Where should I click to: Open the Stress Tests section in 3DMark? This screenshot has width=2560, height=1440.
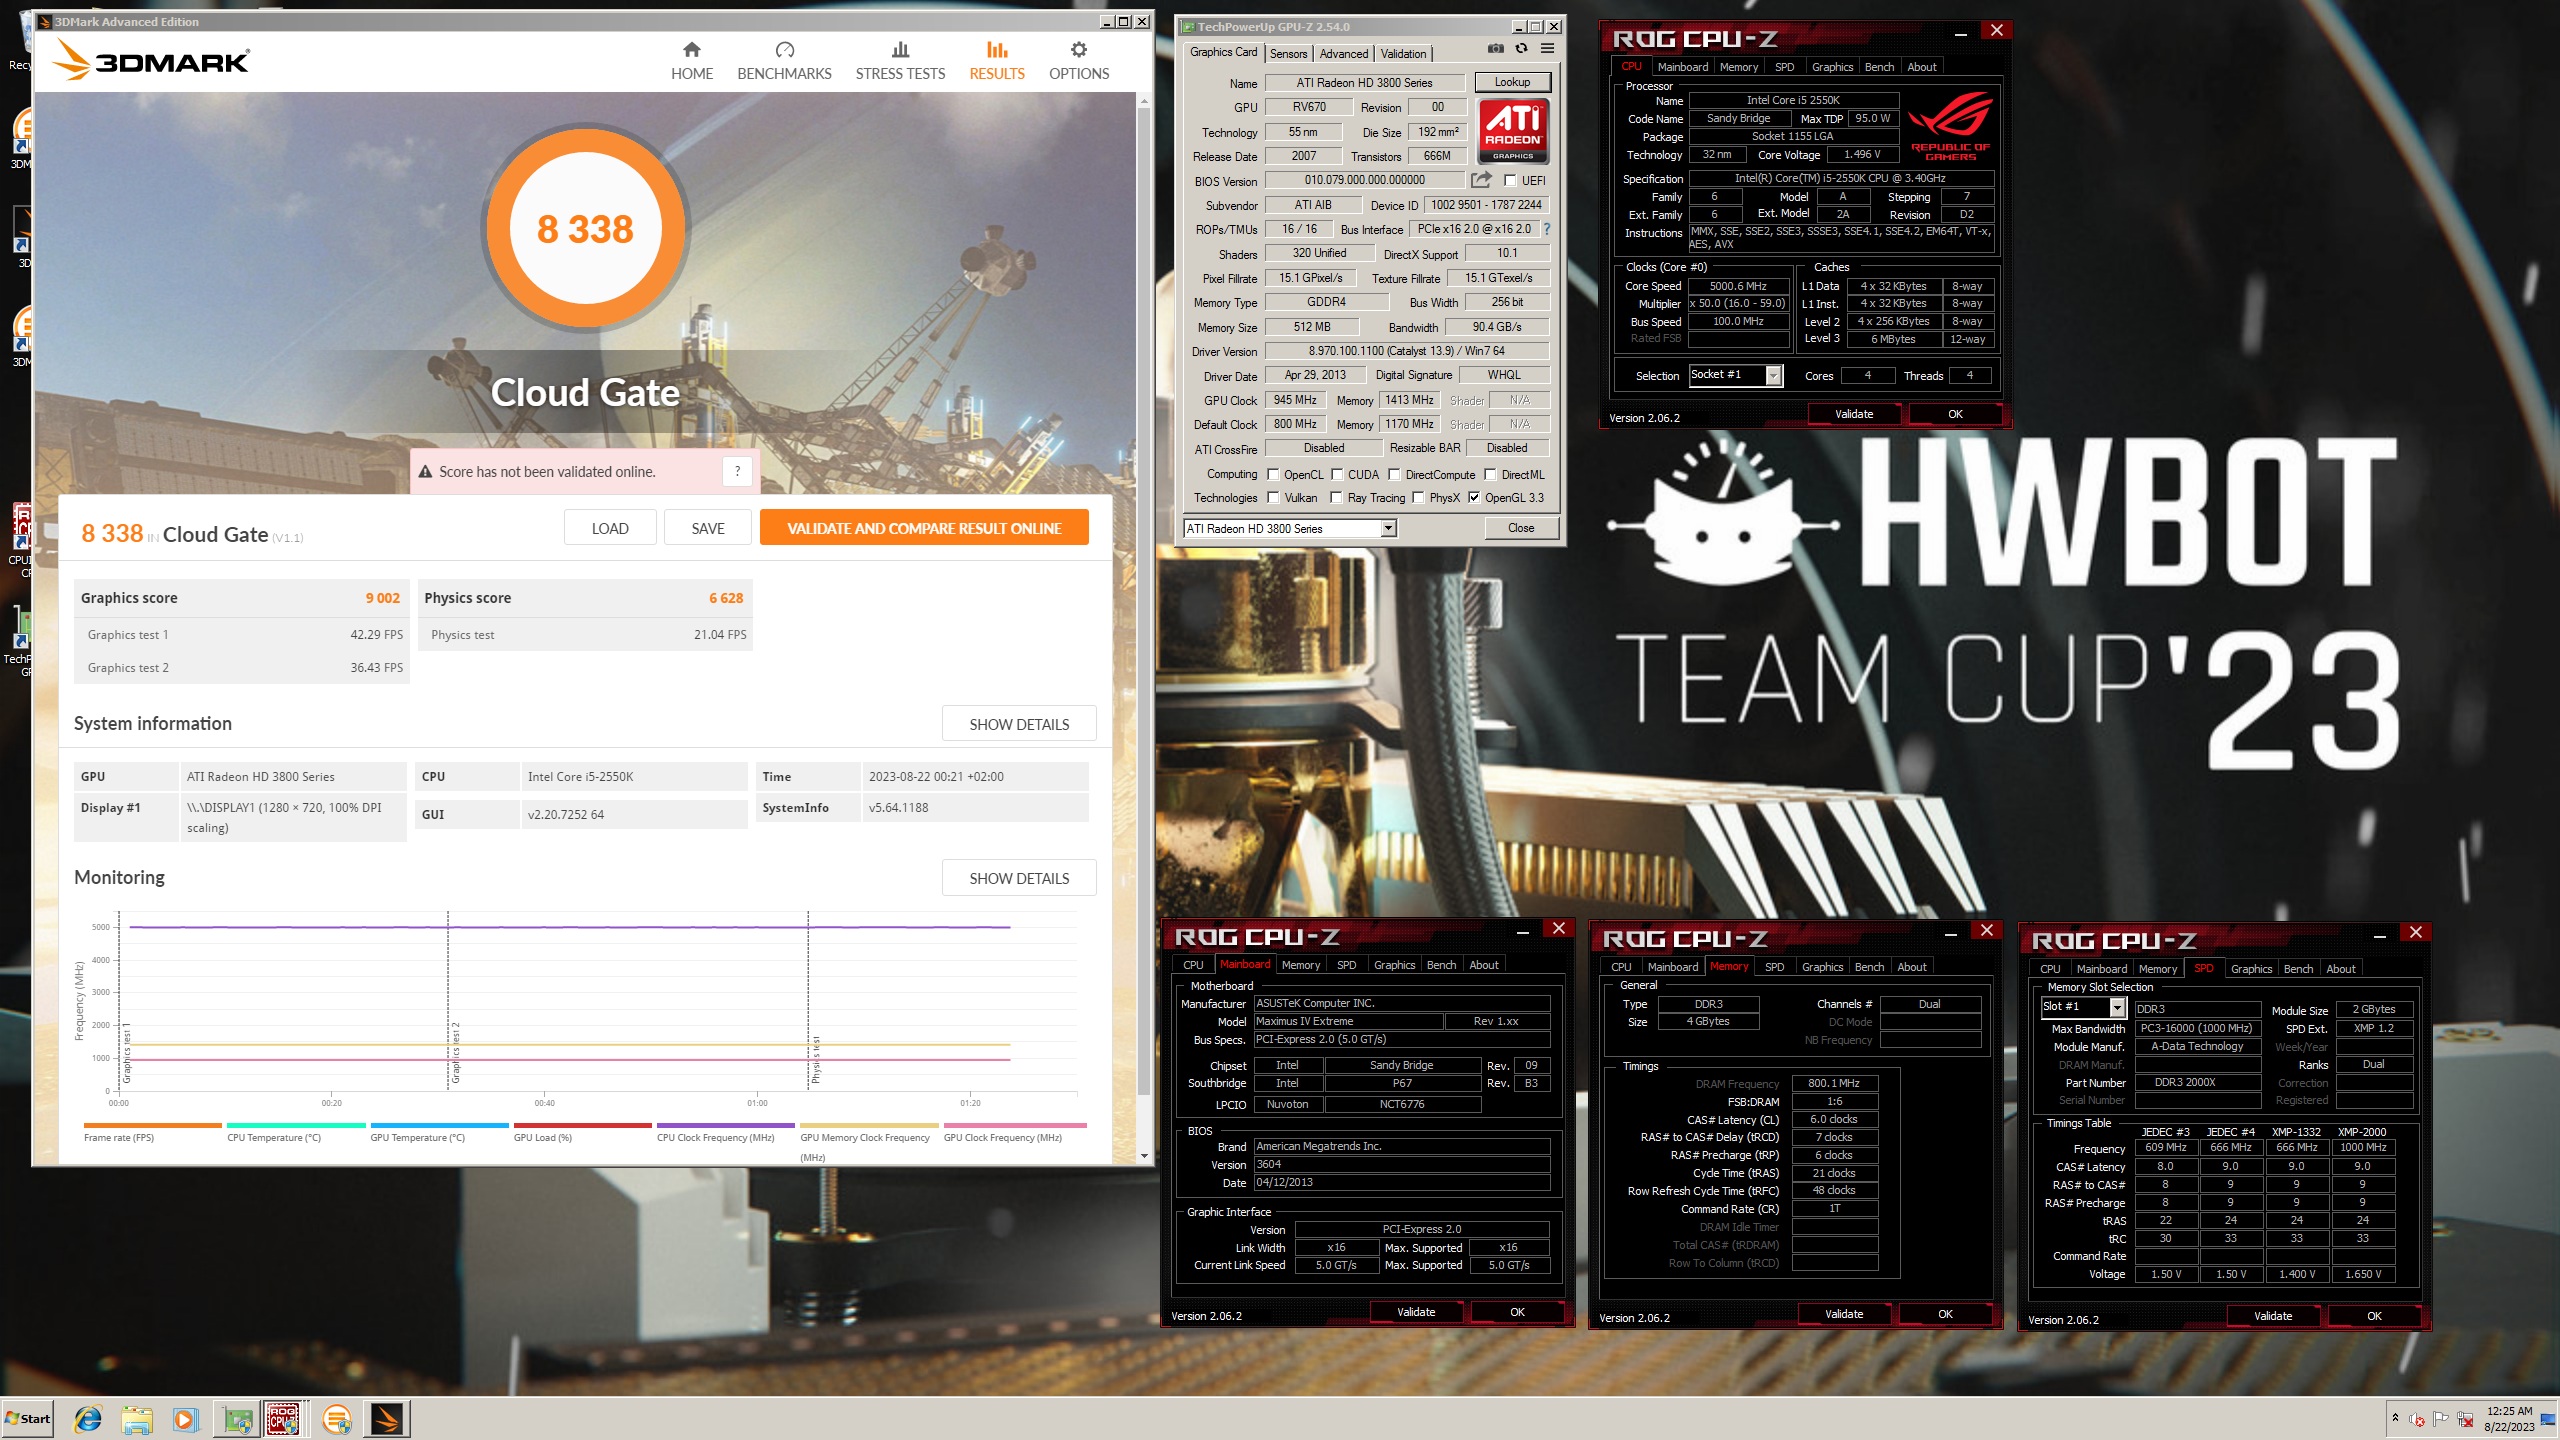click(x=900, y=61)
